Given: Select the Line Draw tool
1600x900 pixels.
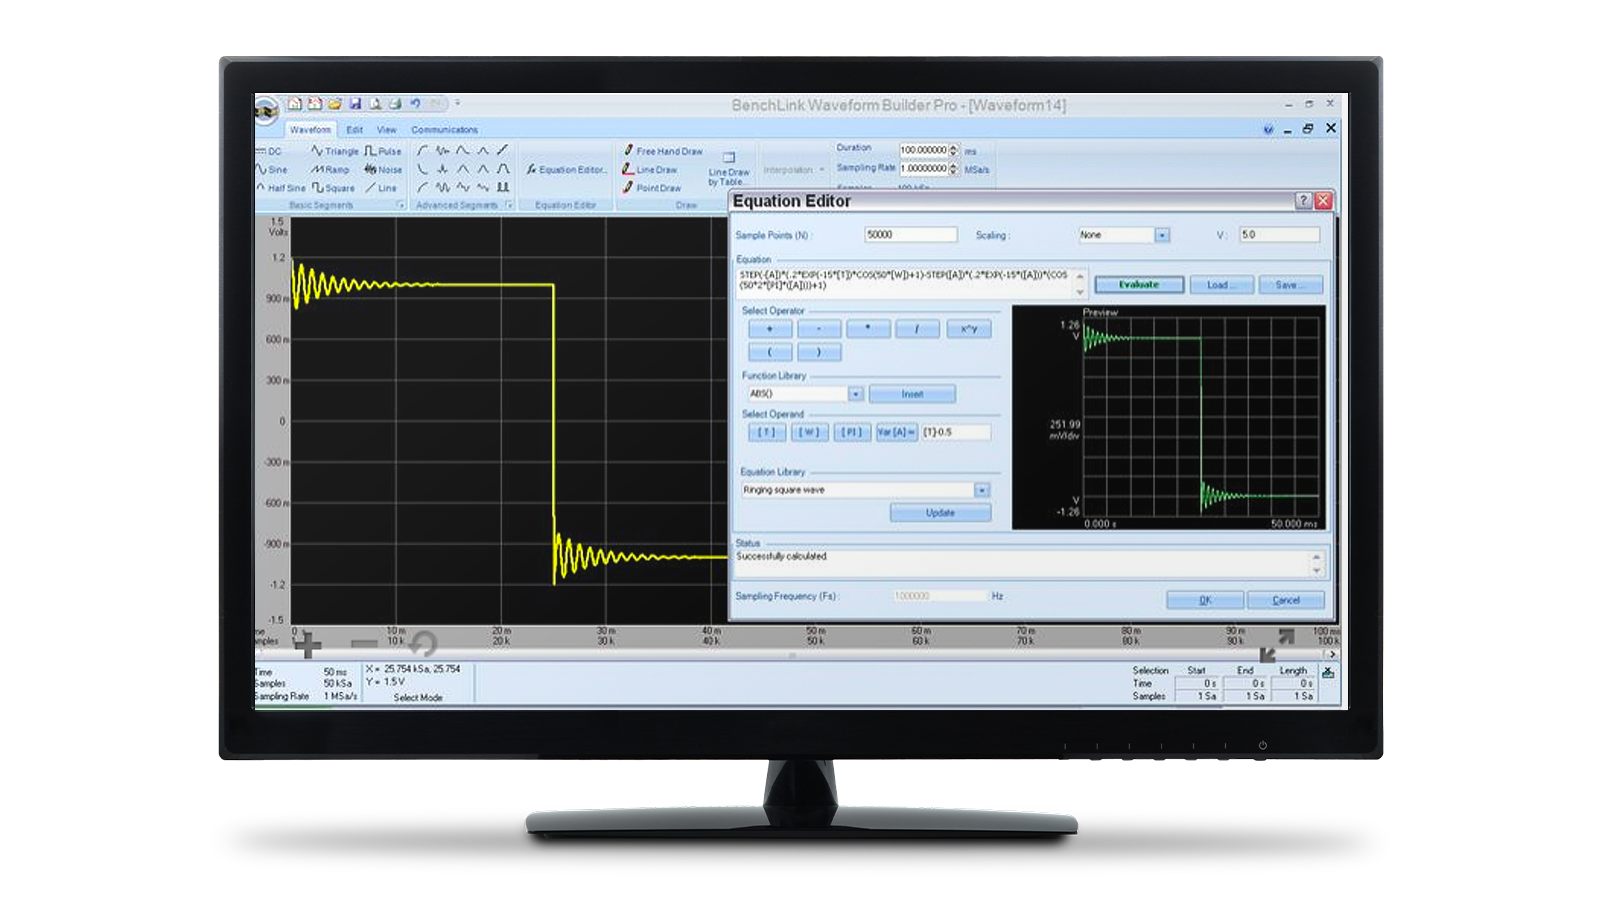Looking at the screenshot, I should 650,170.
